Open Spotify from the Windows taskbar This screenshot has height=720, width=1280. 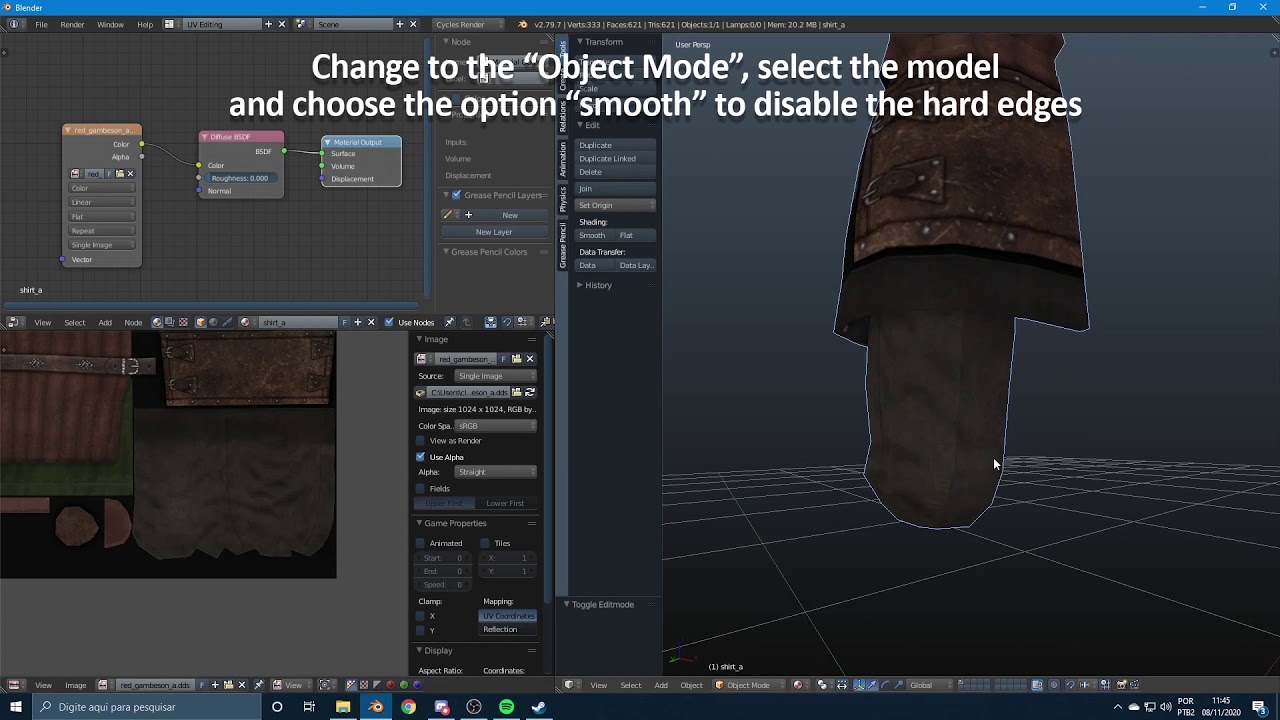pyautogui.click(x=507, y=707)
